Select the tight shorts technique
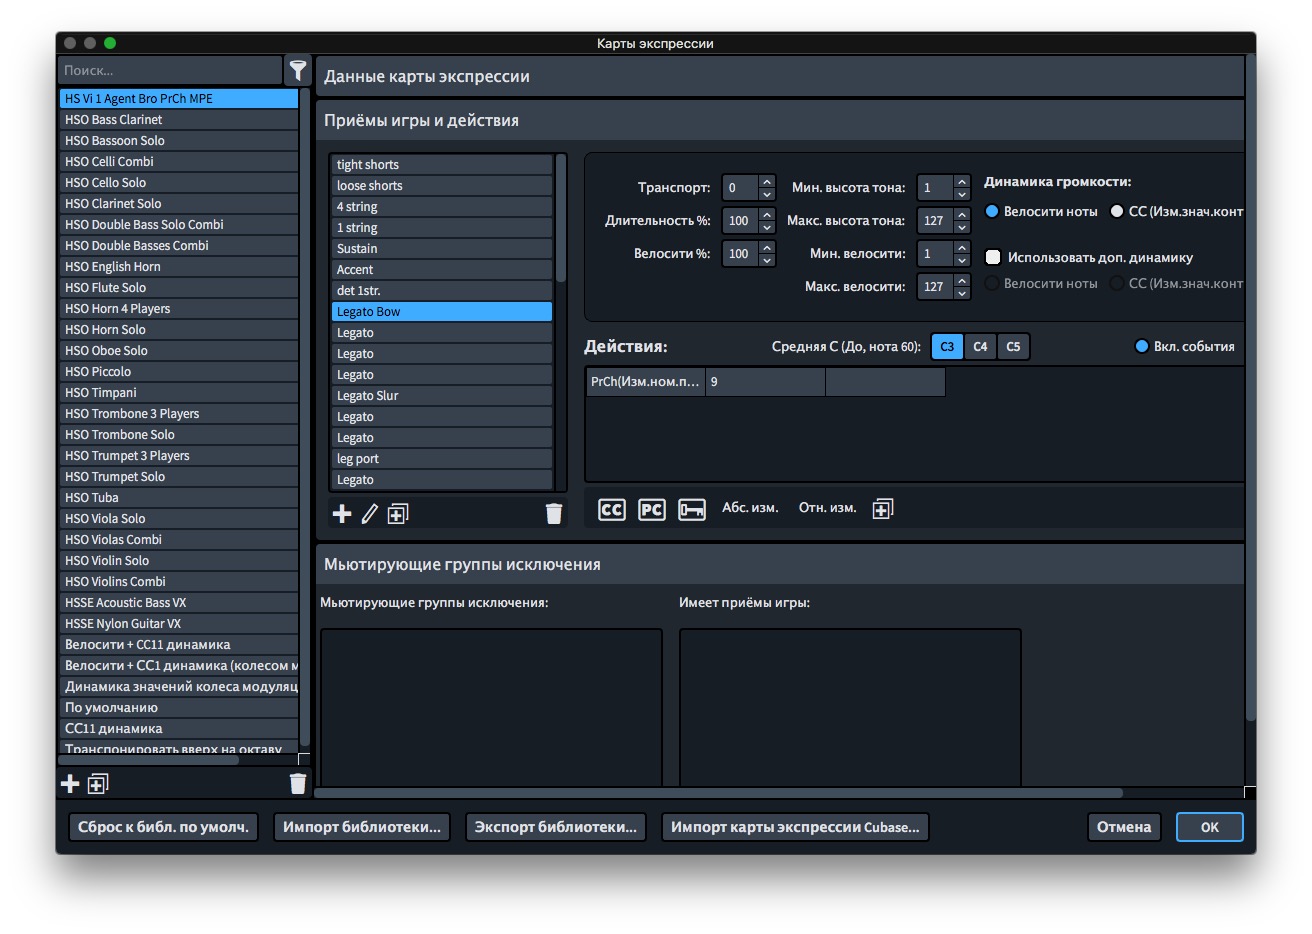1312x934 pixels. [442, 164]
